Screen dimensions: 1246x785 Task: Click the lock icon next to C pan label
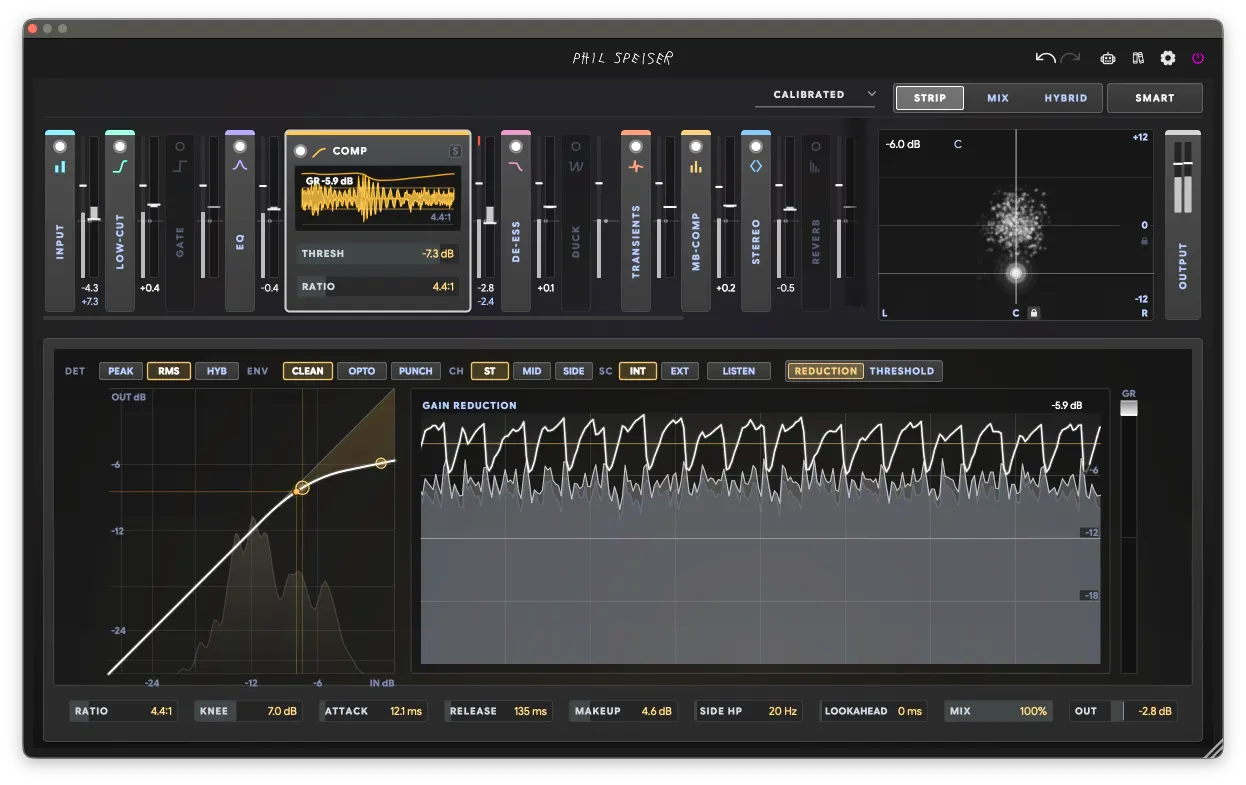click(x=1034, y=313)
